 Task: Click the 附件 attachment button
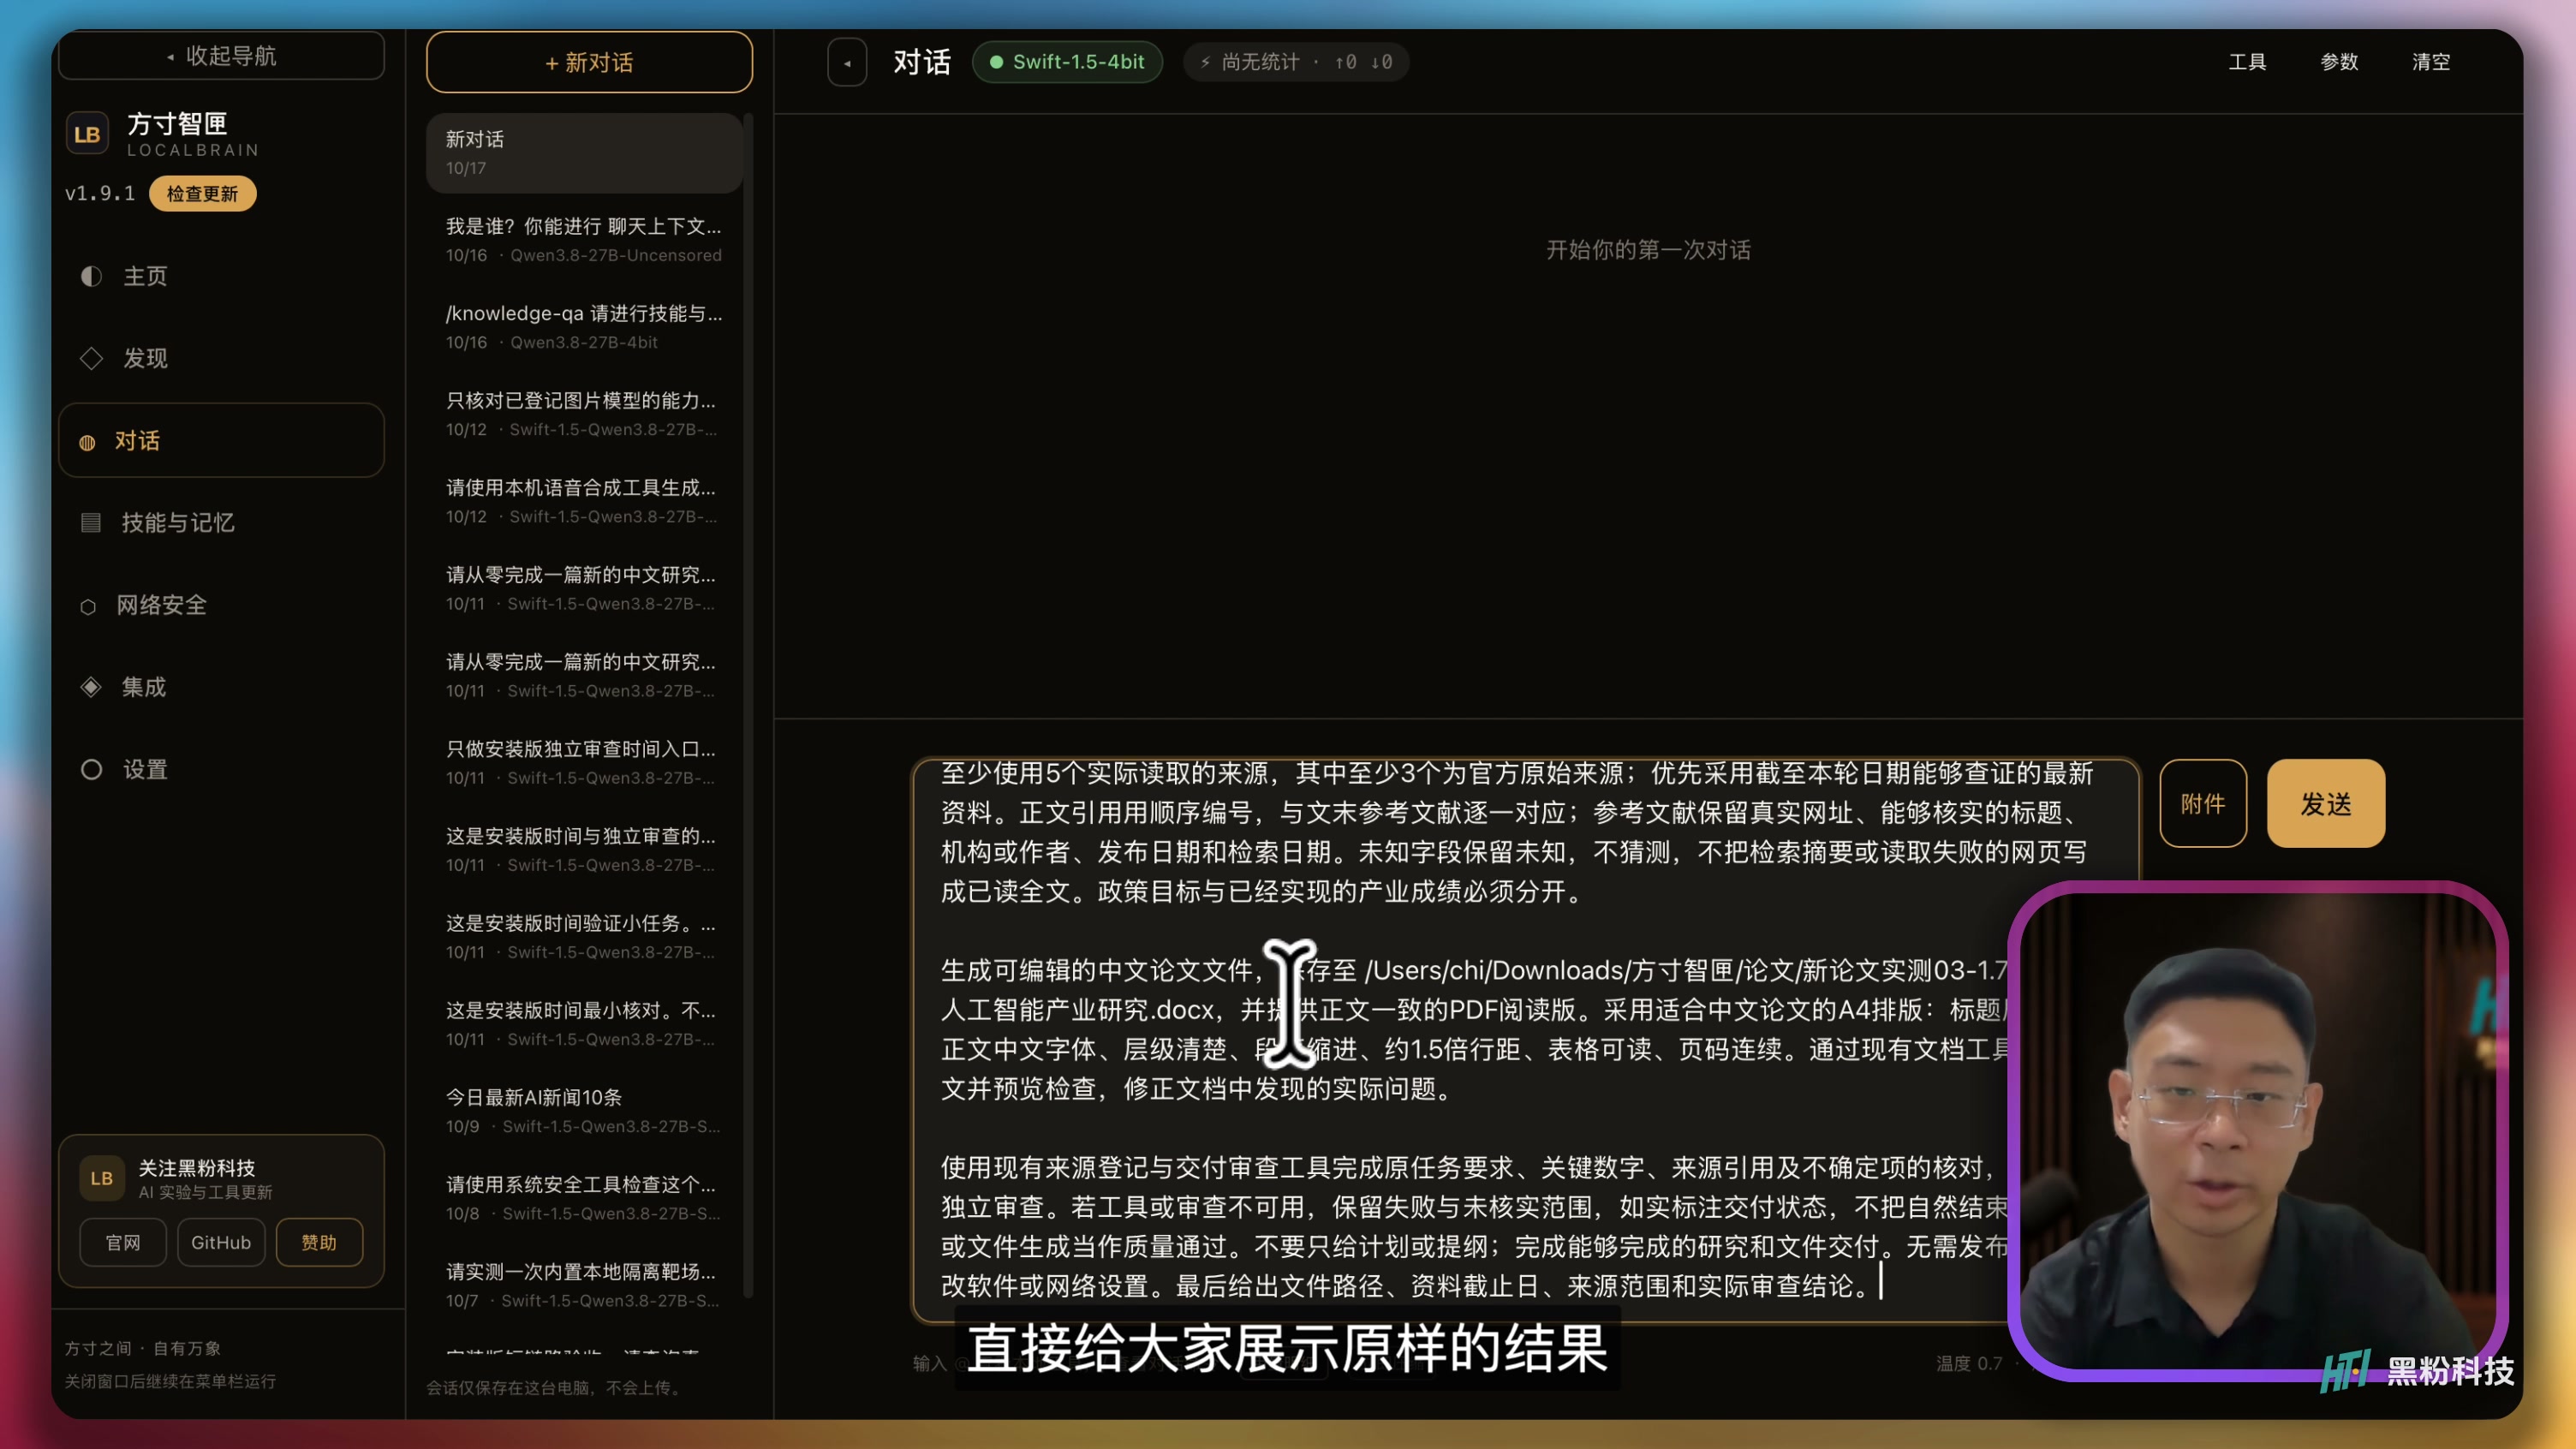[x=2203, y=803]
